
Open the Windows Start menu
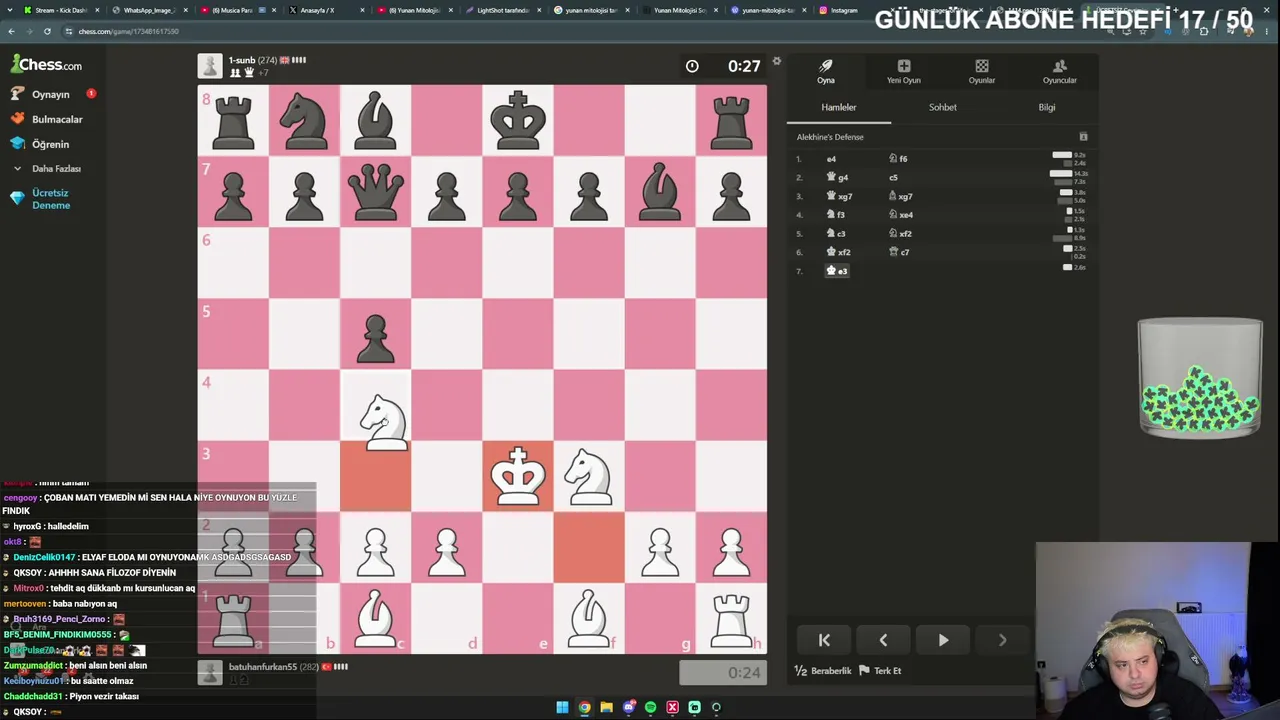click(x=562, y=708)
